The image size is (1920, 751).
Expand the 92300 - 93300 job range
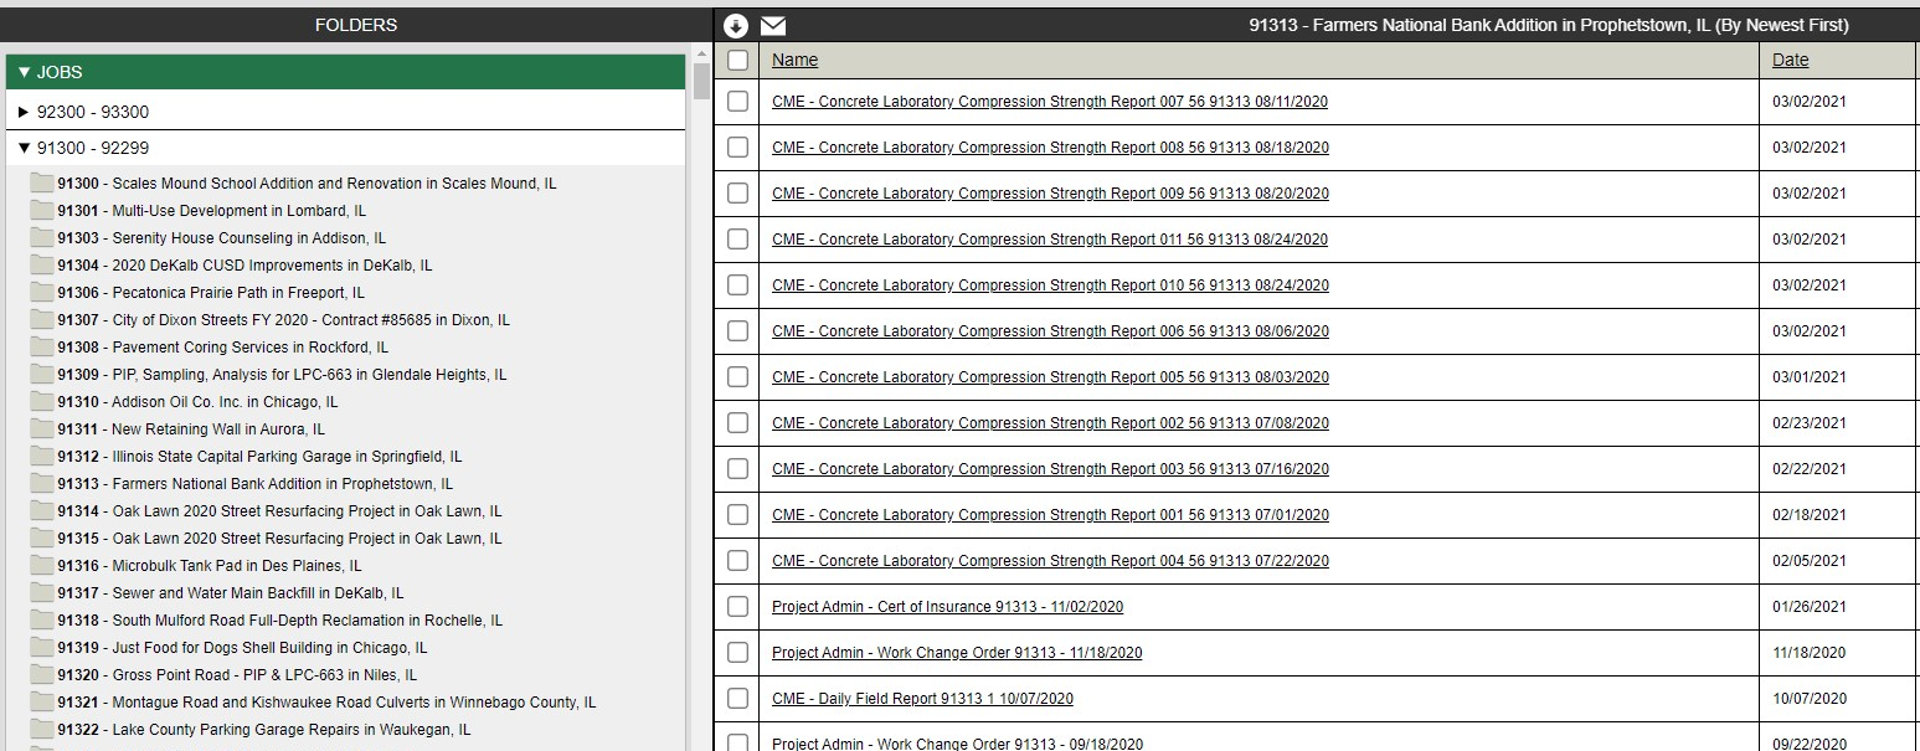pos(345,111)
